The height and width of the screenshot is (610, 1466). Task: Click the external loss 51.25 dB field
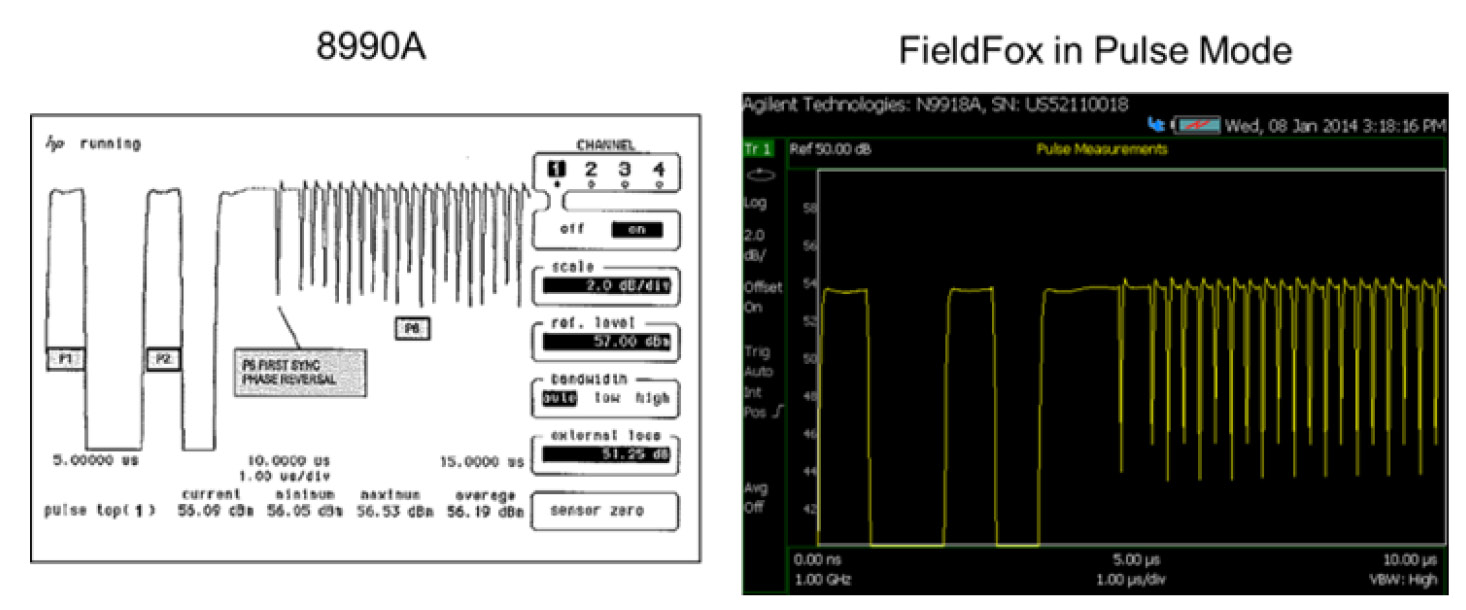[604, 455]
